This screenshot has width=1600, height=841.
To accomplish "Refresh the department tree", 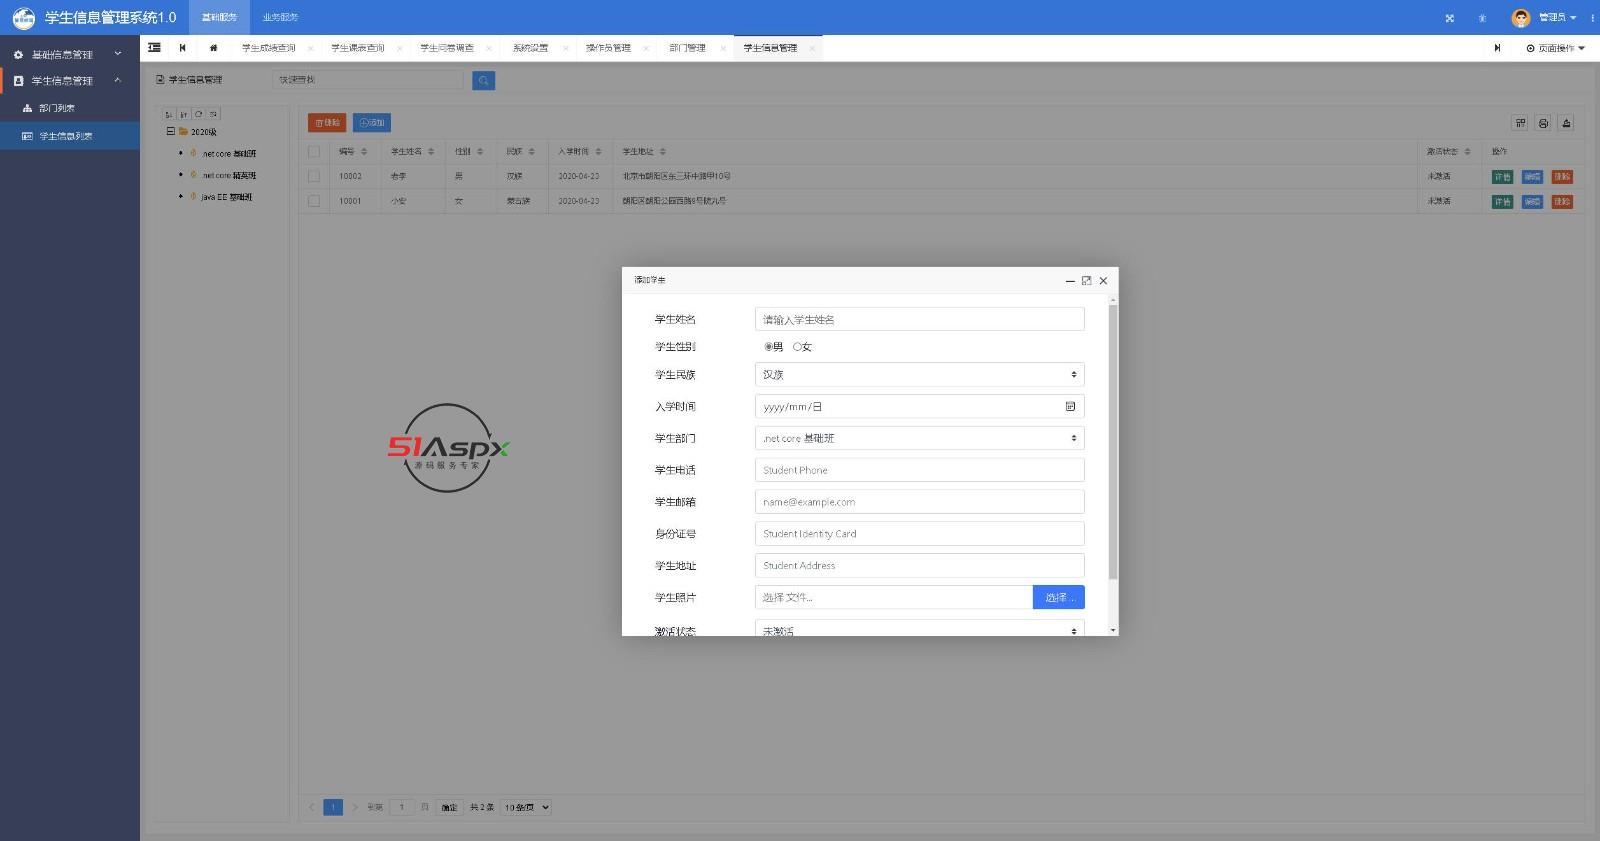I will pyautogui.click(x=199, y=114).
